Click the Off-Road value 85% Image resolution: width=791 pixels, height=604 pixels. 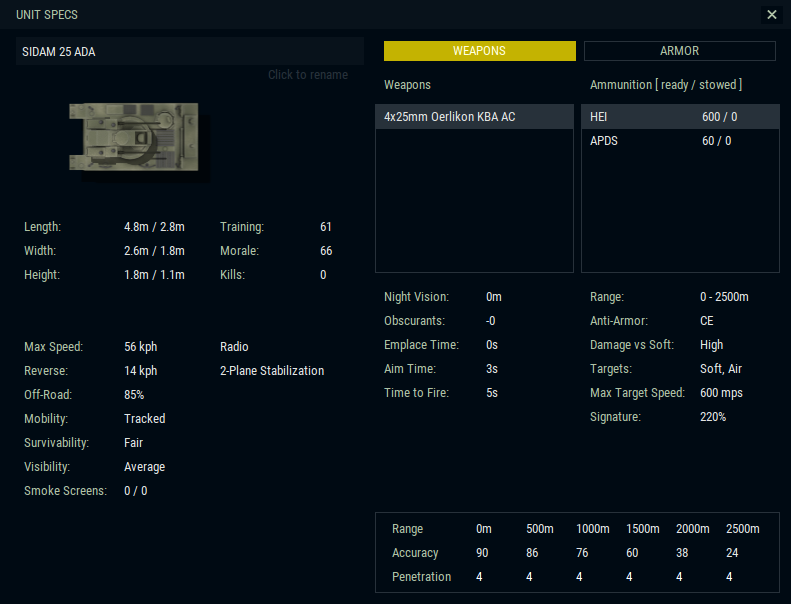tap(134, 395)
